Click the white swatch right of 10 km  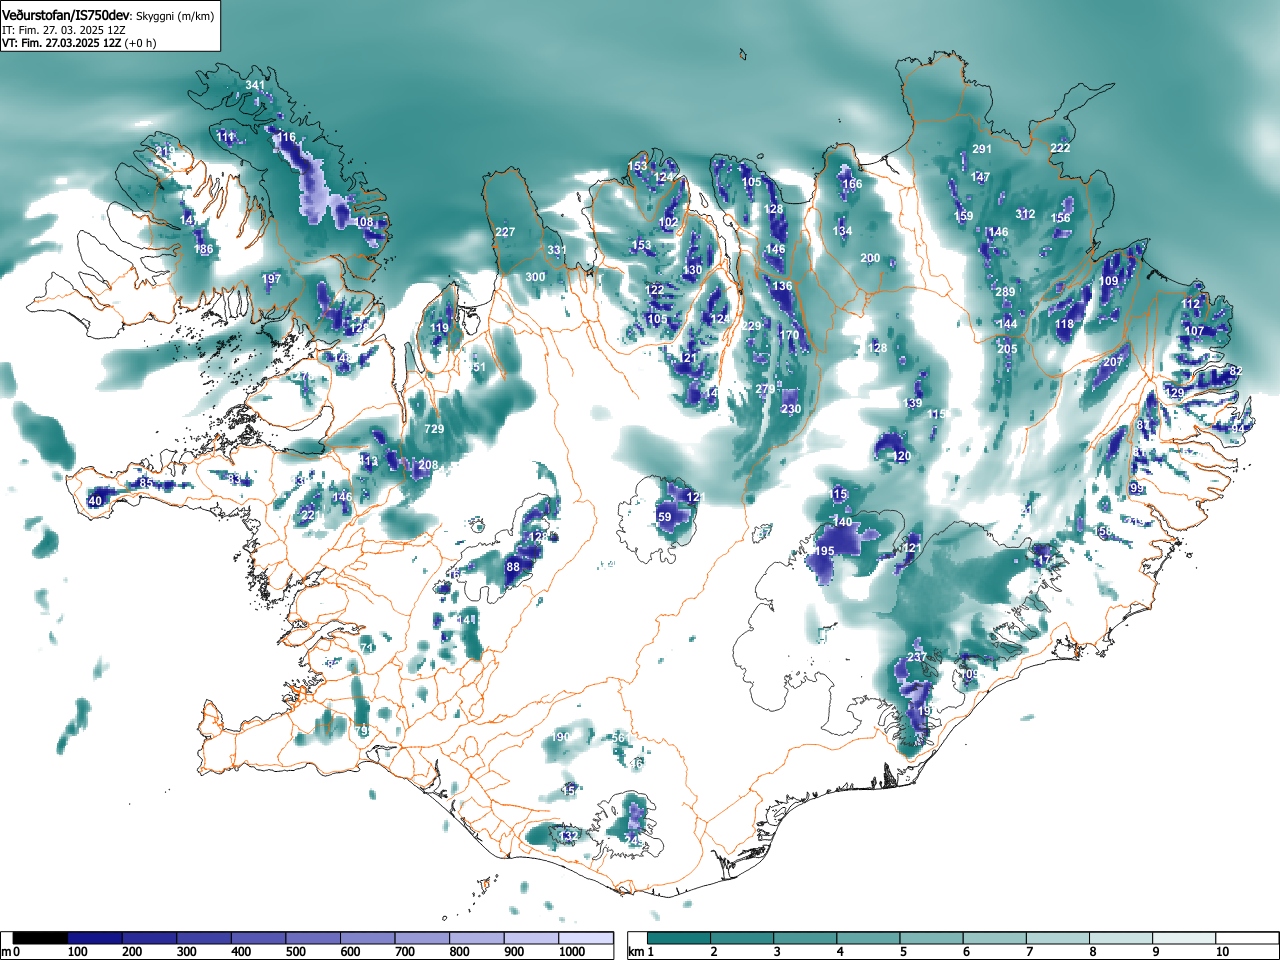[1249, 938]
